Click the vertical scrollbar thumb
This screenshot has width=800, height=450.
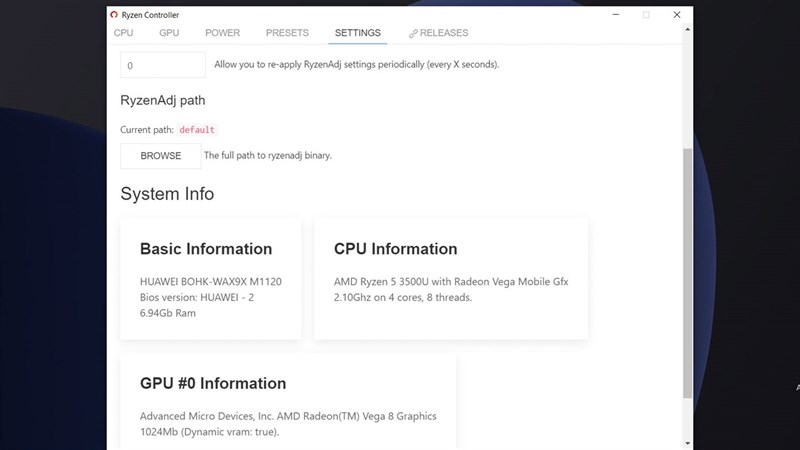(688, 273)
